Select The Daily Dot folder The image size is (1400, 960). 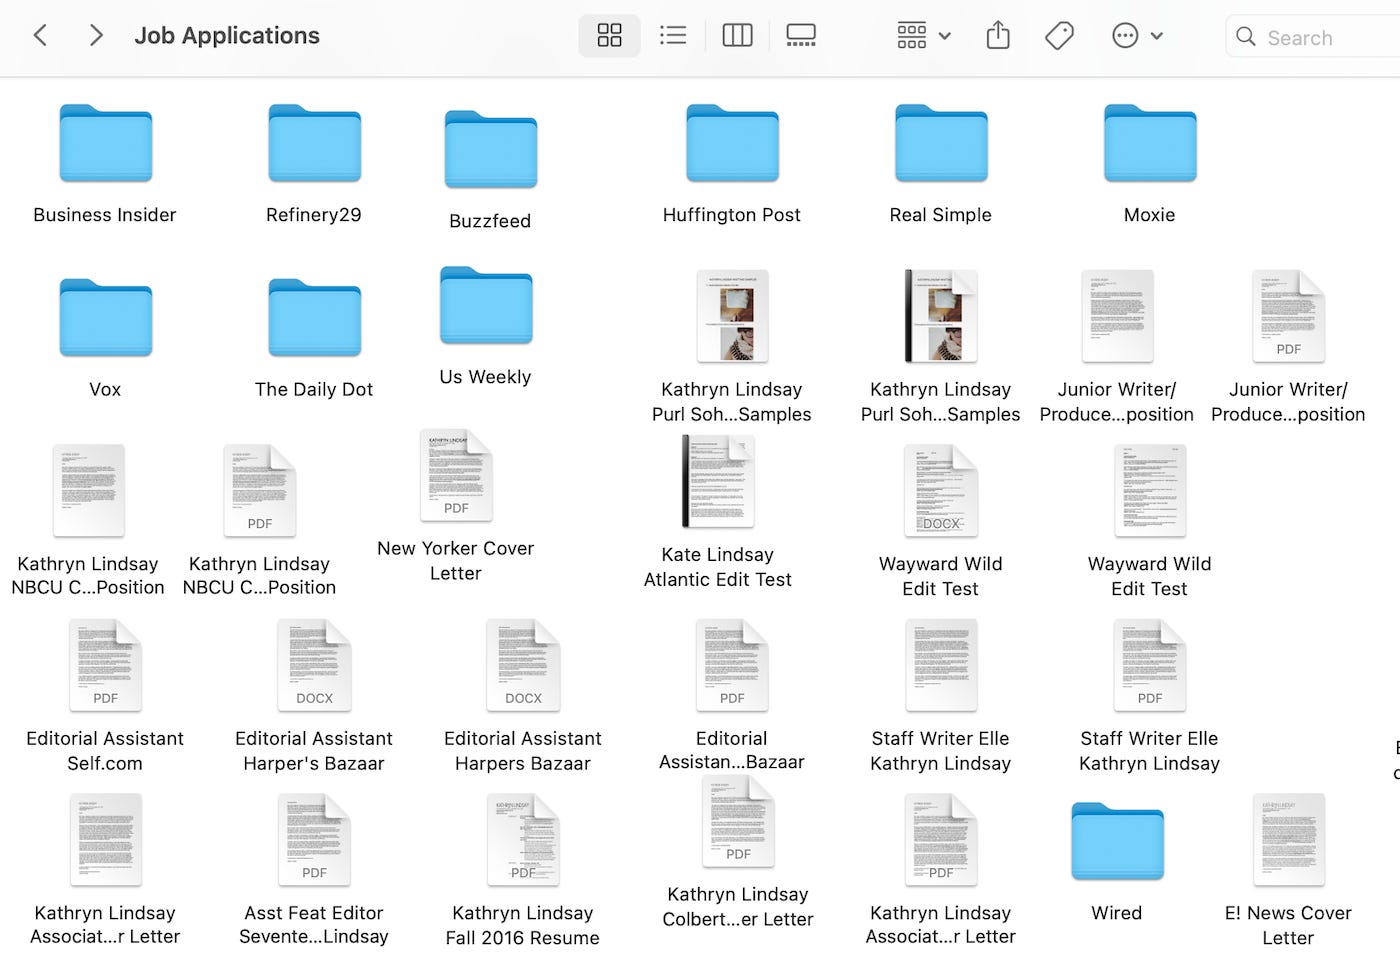(x=314, y=318)
